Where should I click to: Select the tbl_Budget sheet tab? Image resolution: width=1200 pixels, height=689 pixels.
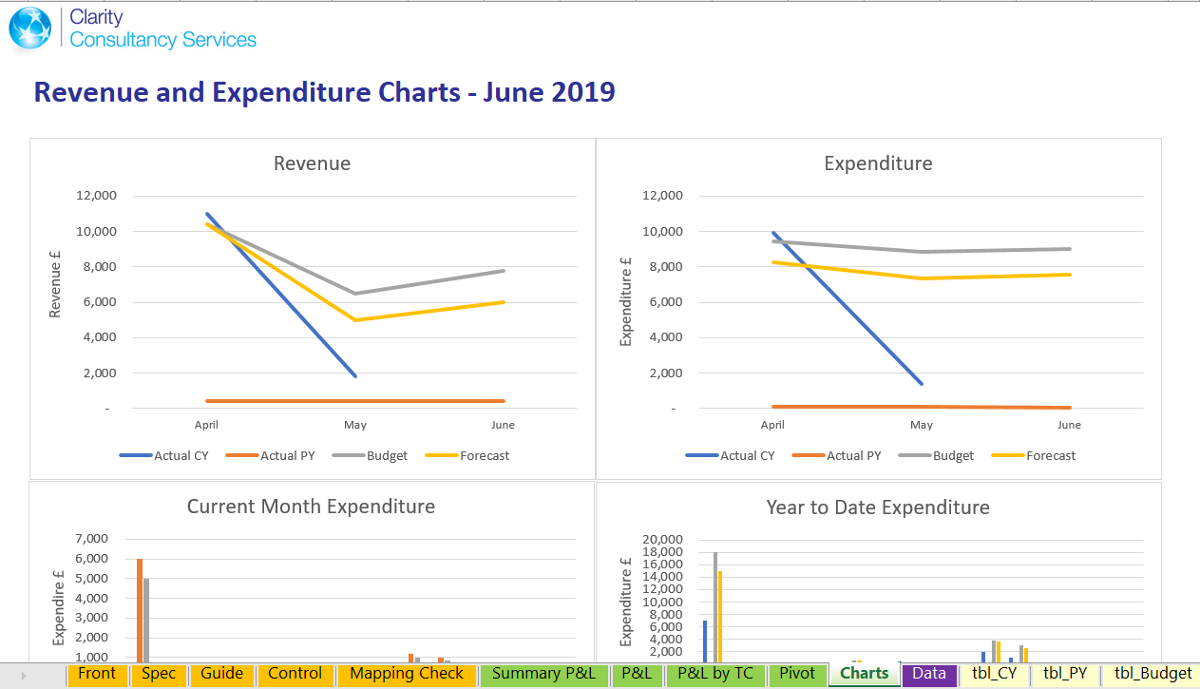1152,674
